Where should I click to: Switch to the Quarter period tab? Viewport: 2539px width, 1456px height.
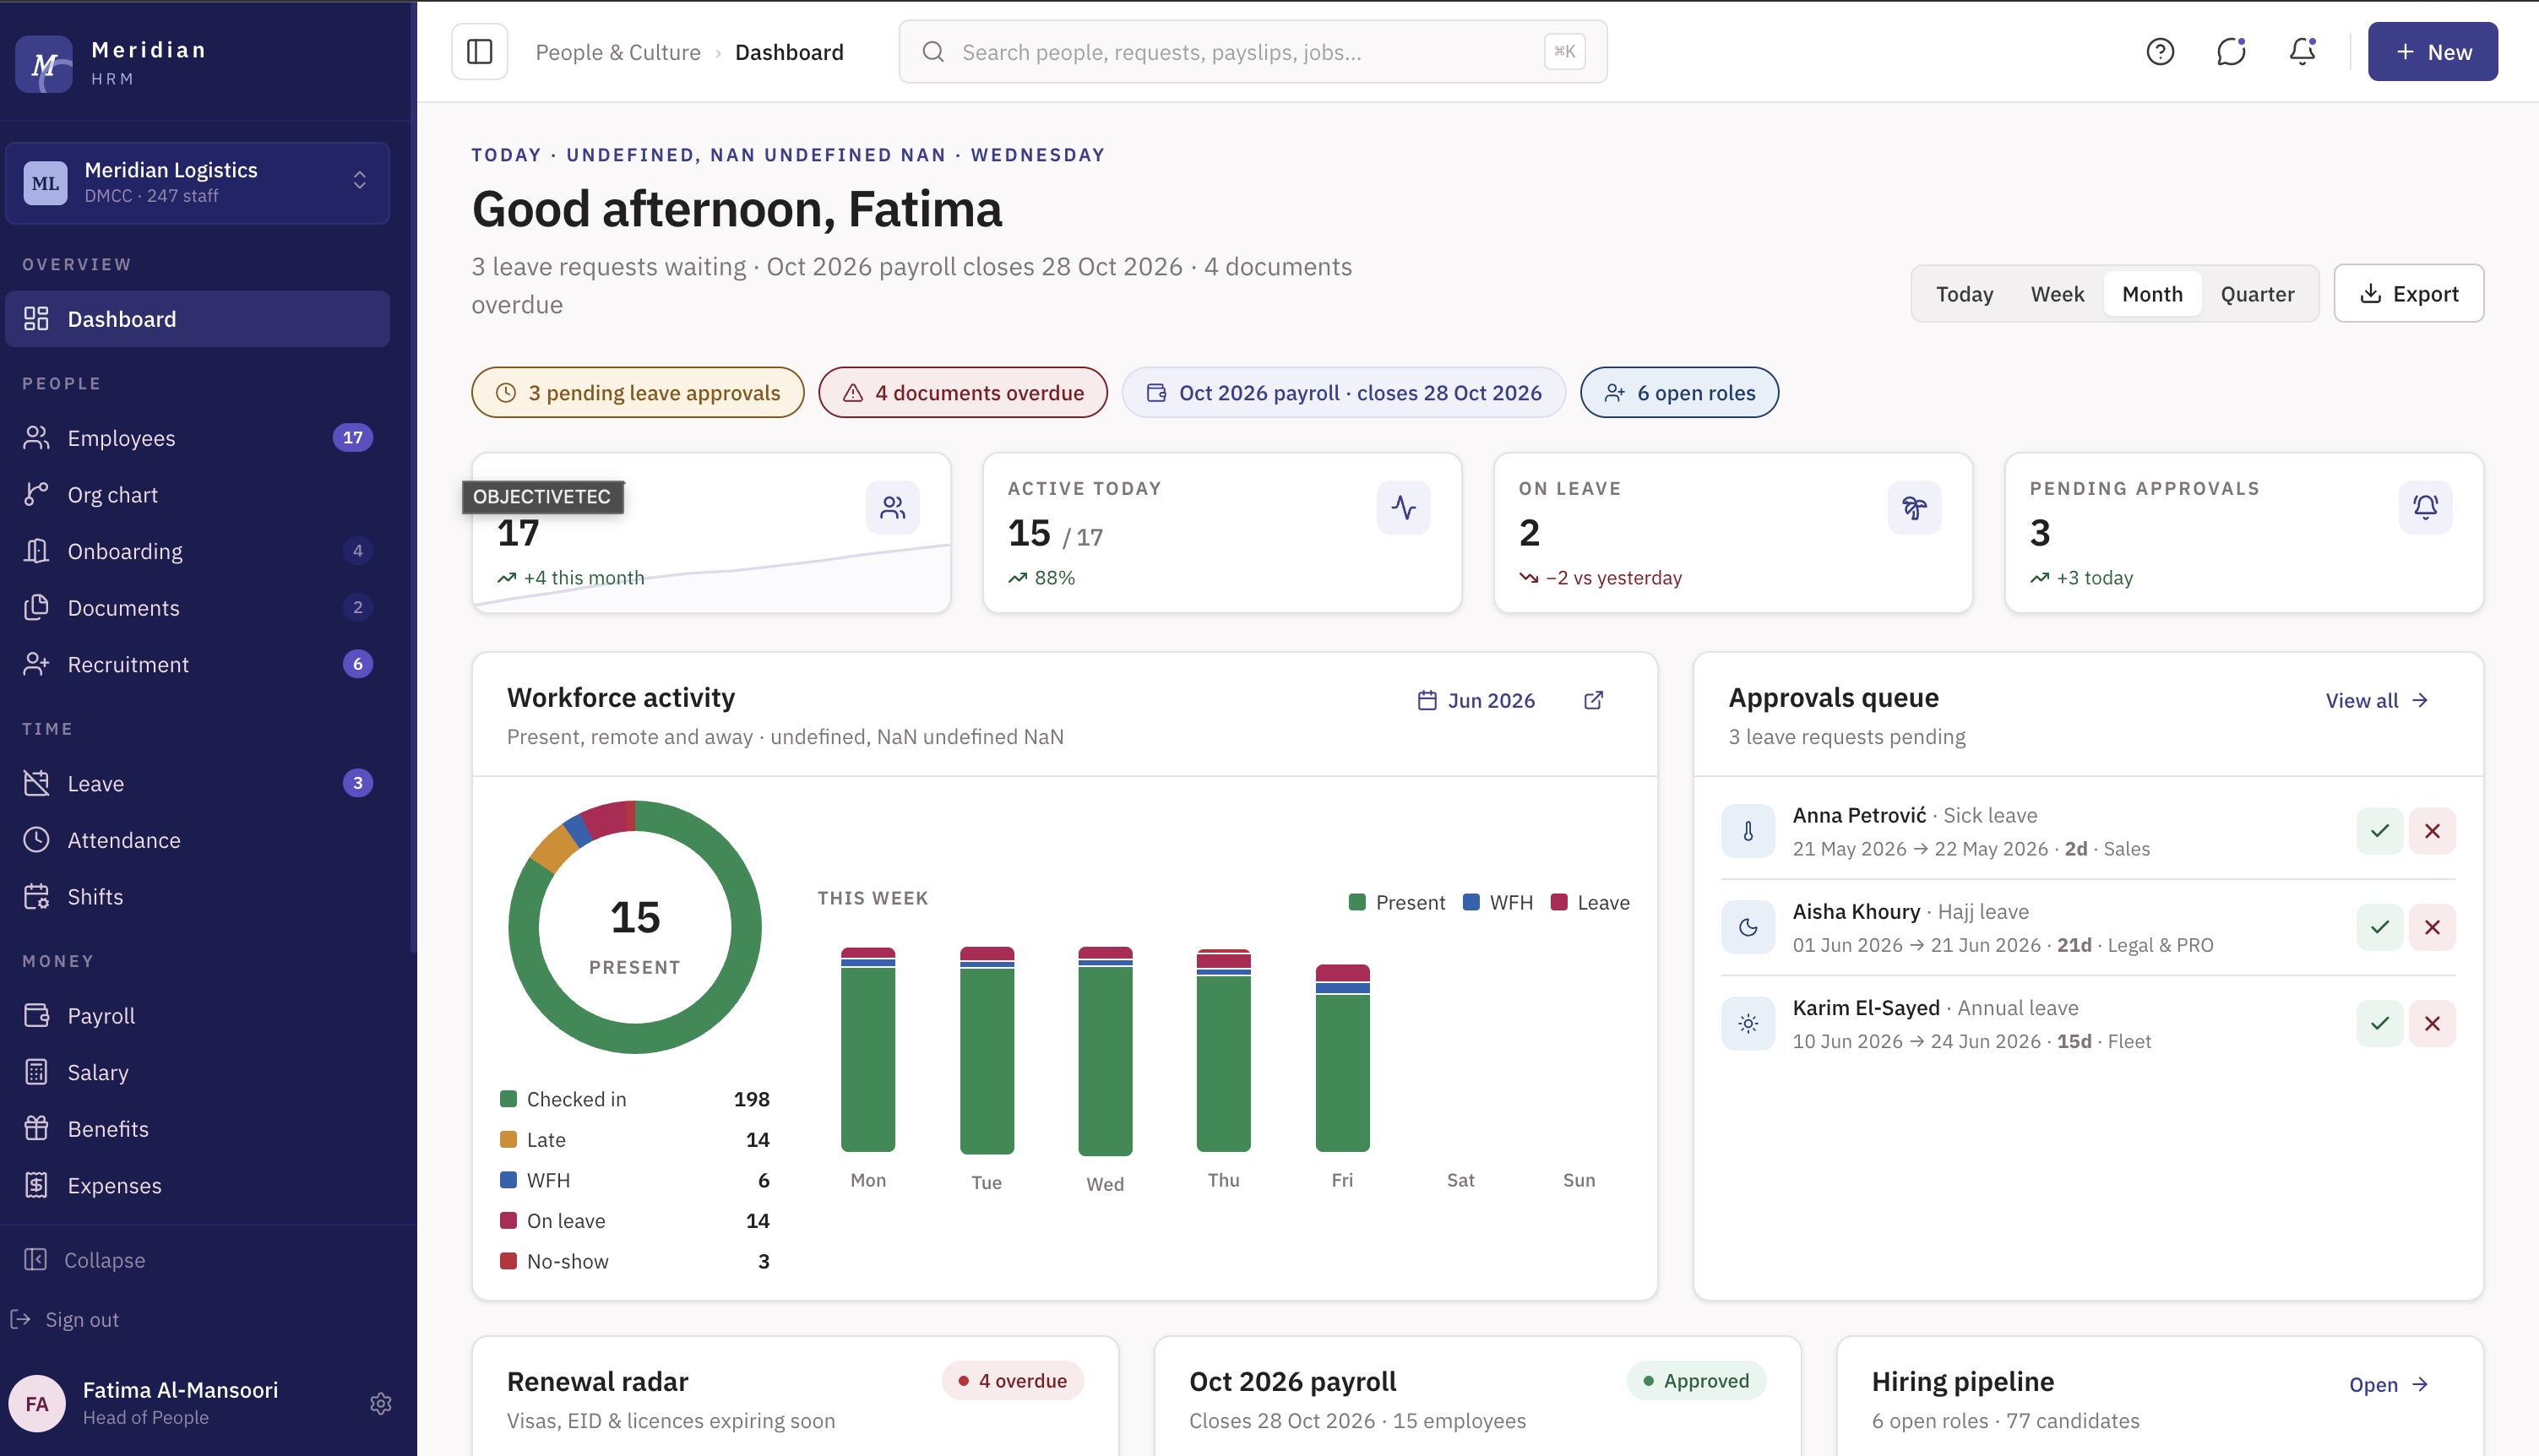(x=2257, y=294)
